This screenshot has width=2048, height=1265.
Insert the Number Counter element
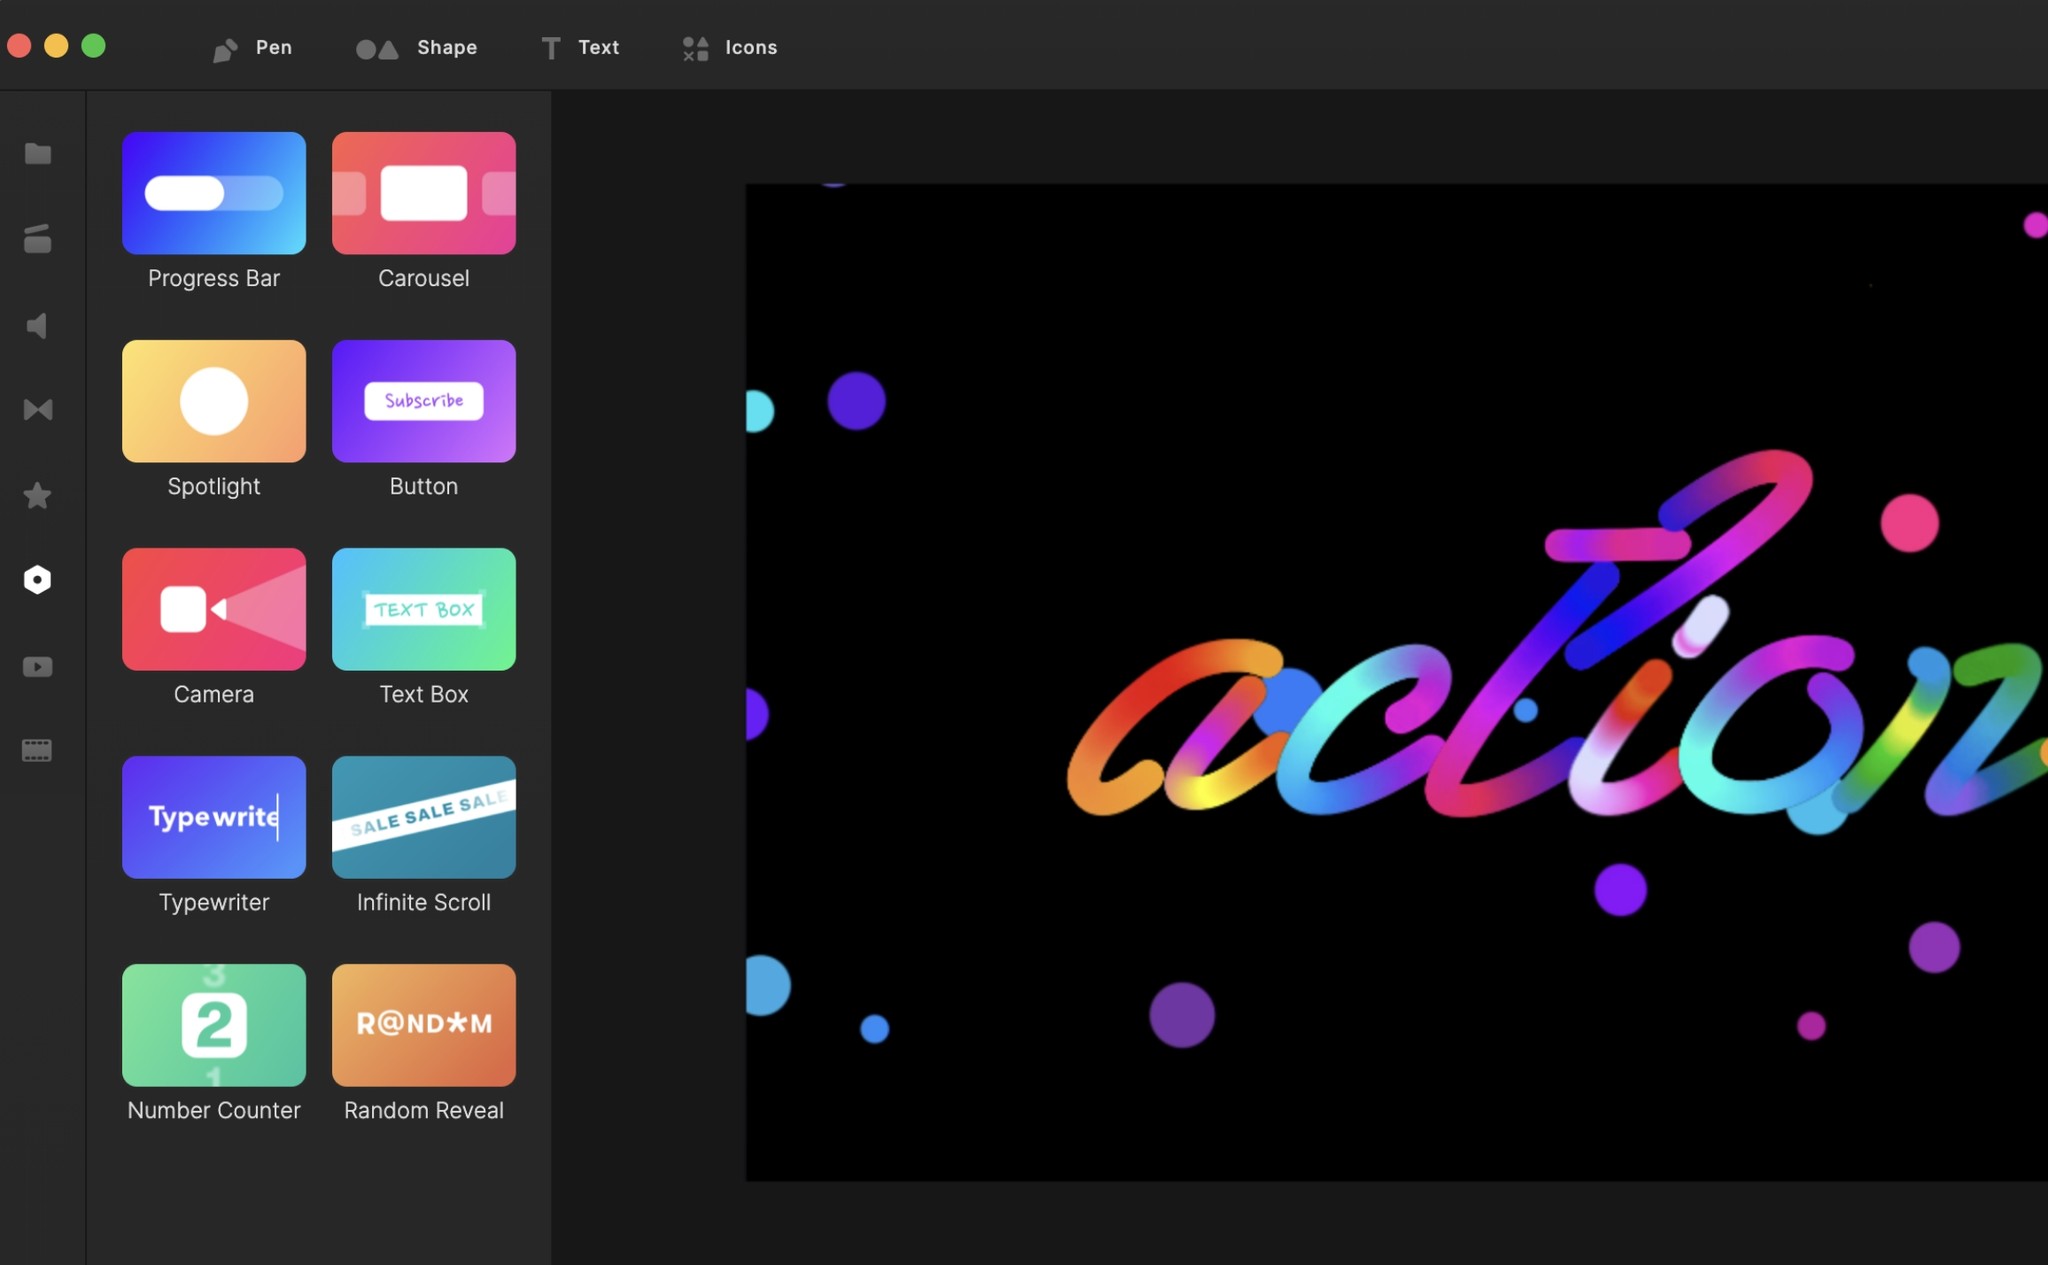click(213, 1025)
